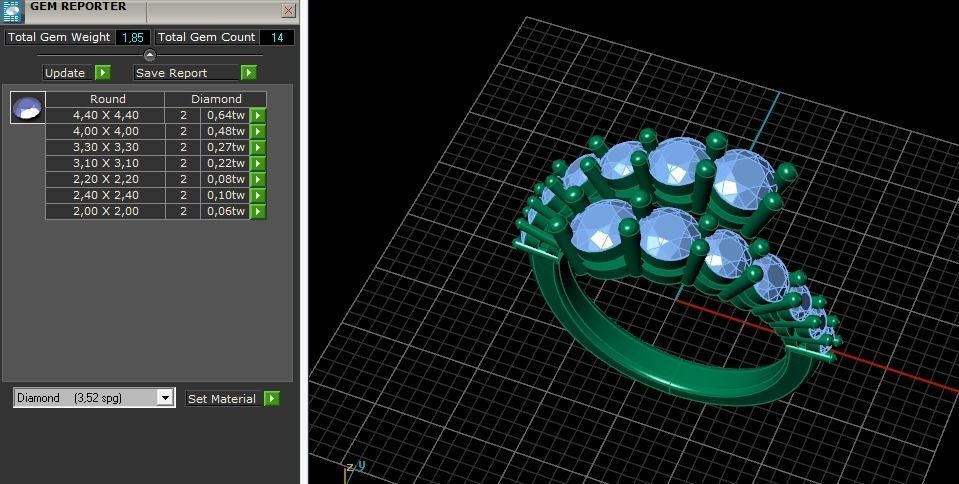Screen dimensions: 959x484
Task: Click green arrow on the 0,64tw row
Action: pyautogui.click(x=258, y=116)
